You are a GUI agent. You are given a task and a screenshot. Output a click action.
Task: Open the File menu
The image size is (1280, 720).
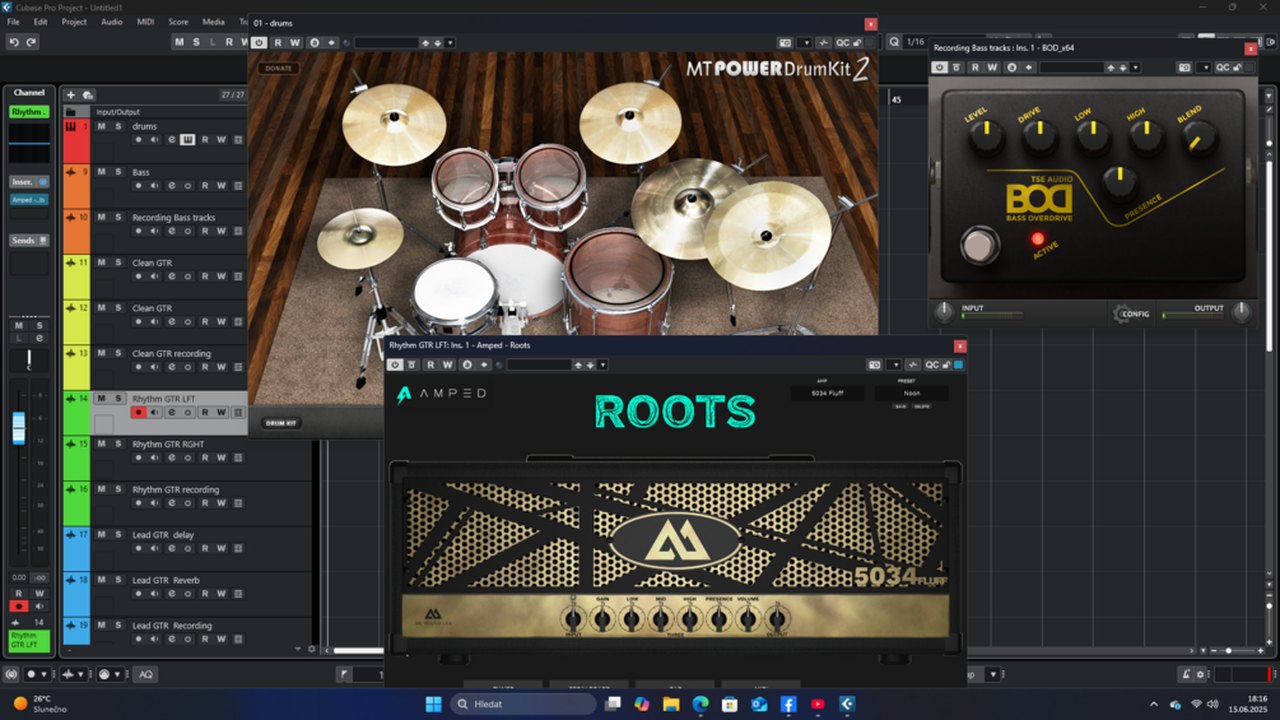click(13, 21)
